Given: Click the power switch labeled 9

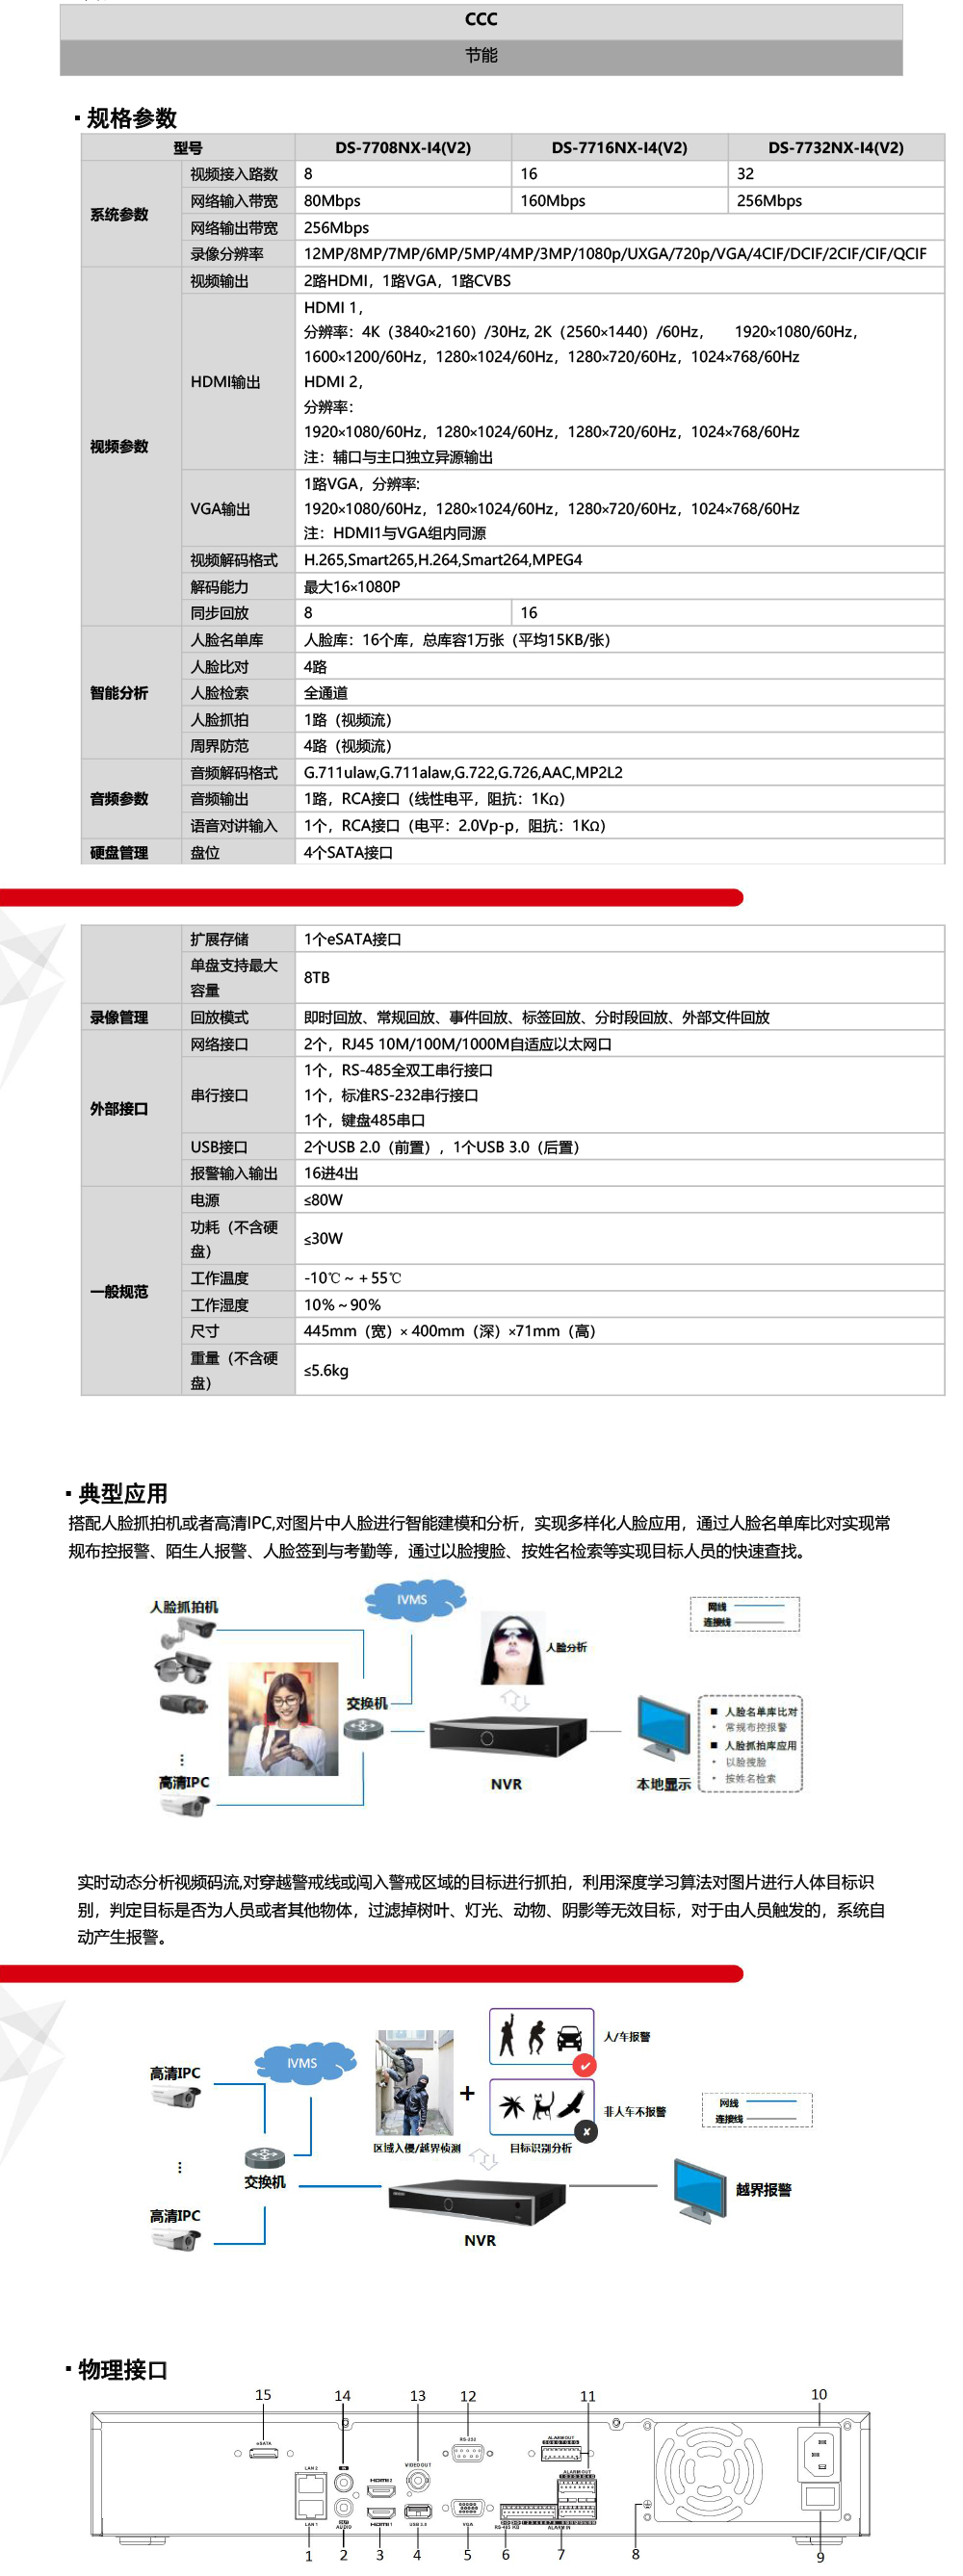Looking at the screenshot, I should point(820,2497).
